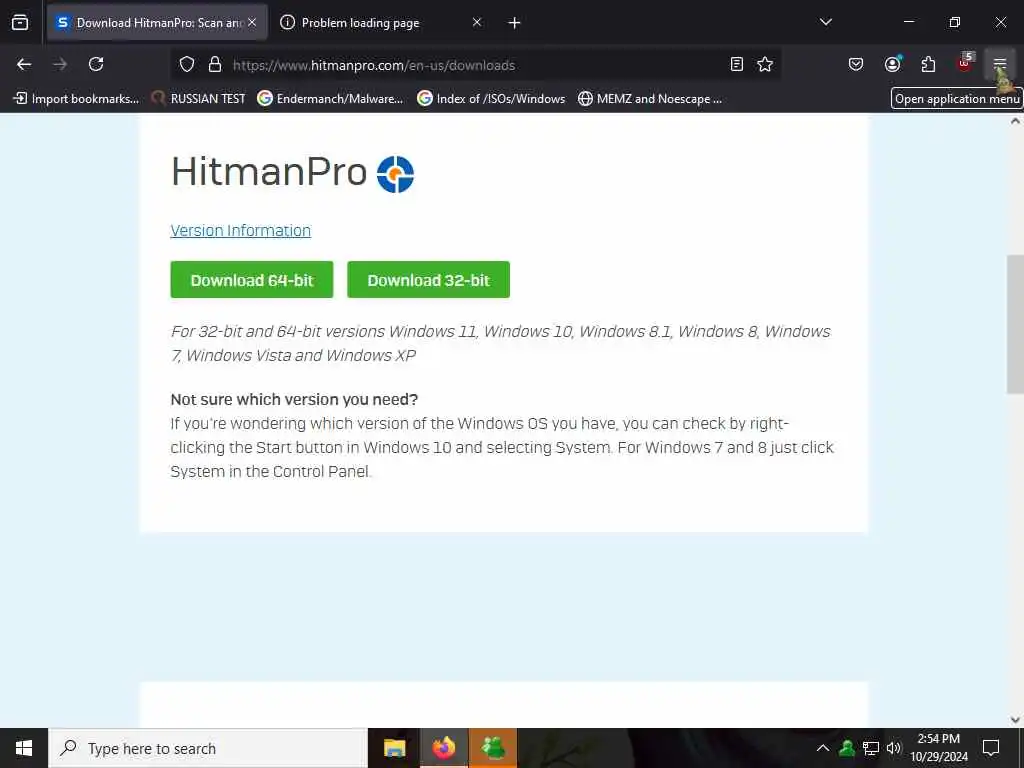Screen dimensions: 1024x768
Task: Click green people app taskbar icon
Action: click(x=493, y=748)
